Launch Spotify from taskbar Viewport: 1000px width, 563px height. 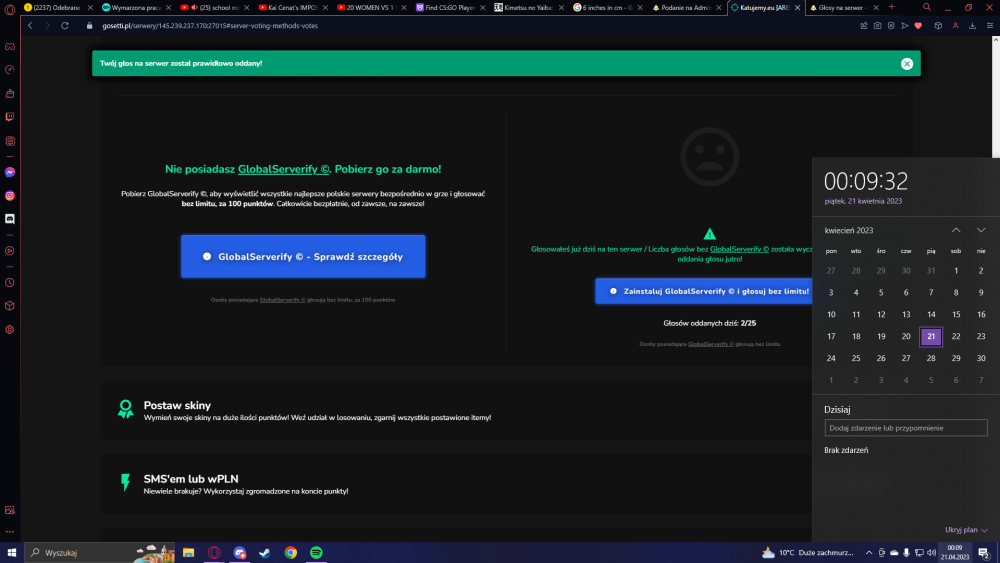316,553
